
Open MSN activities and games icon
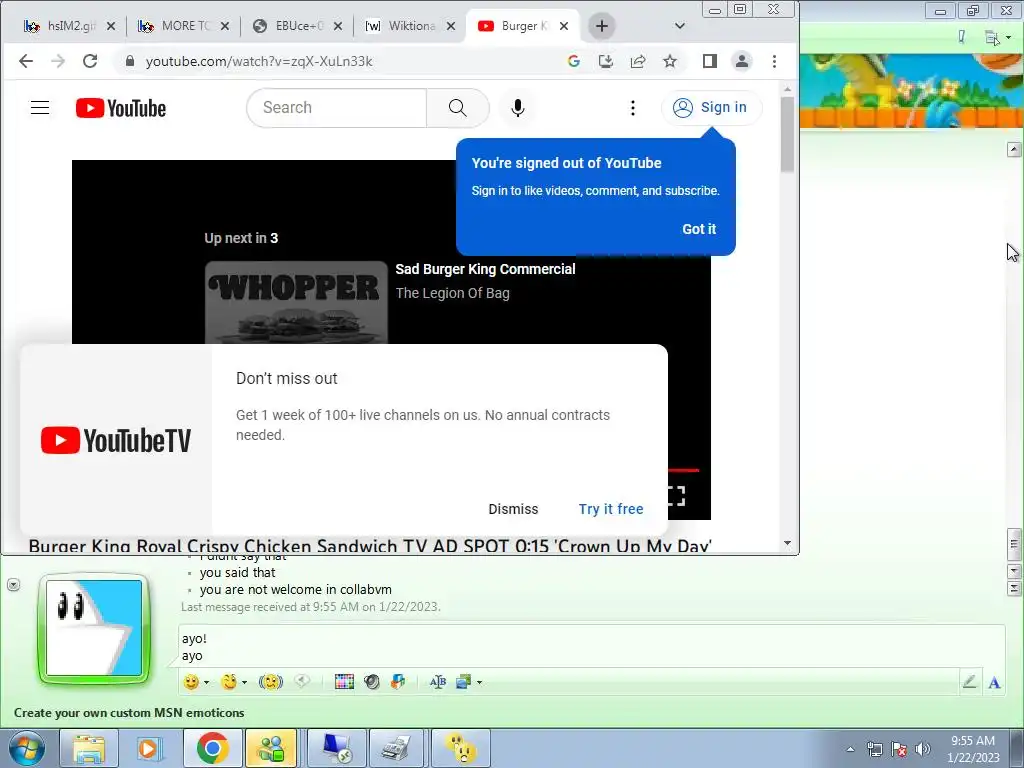[x=398, y=682]
